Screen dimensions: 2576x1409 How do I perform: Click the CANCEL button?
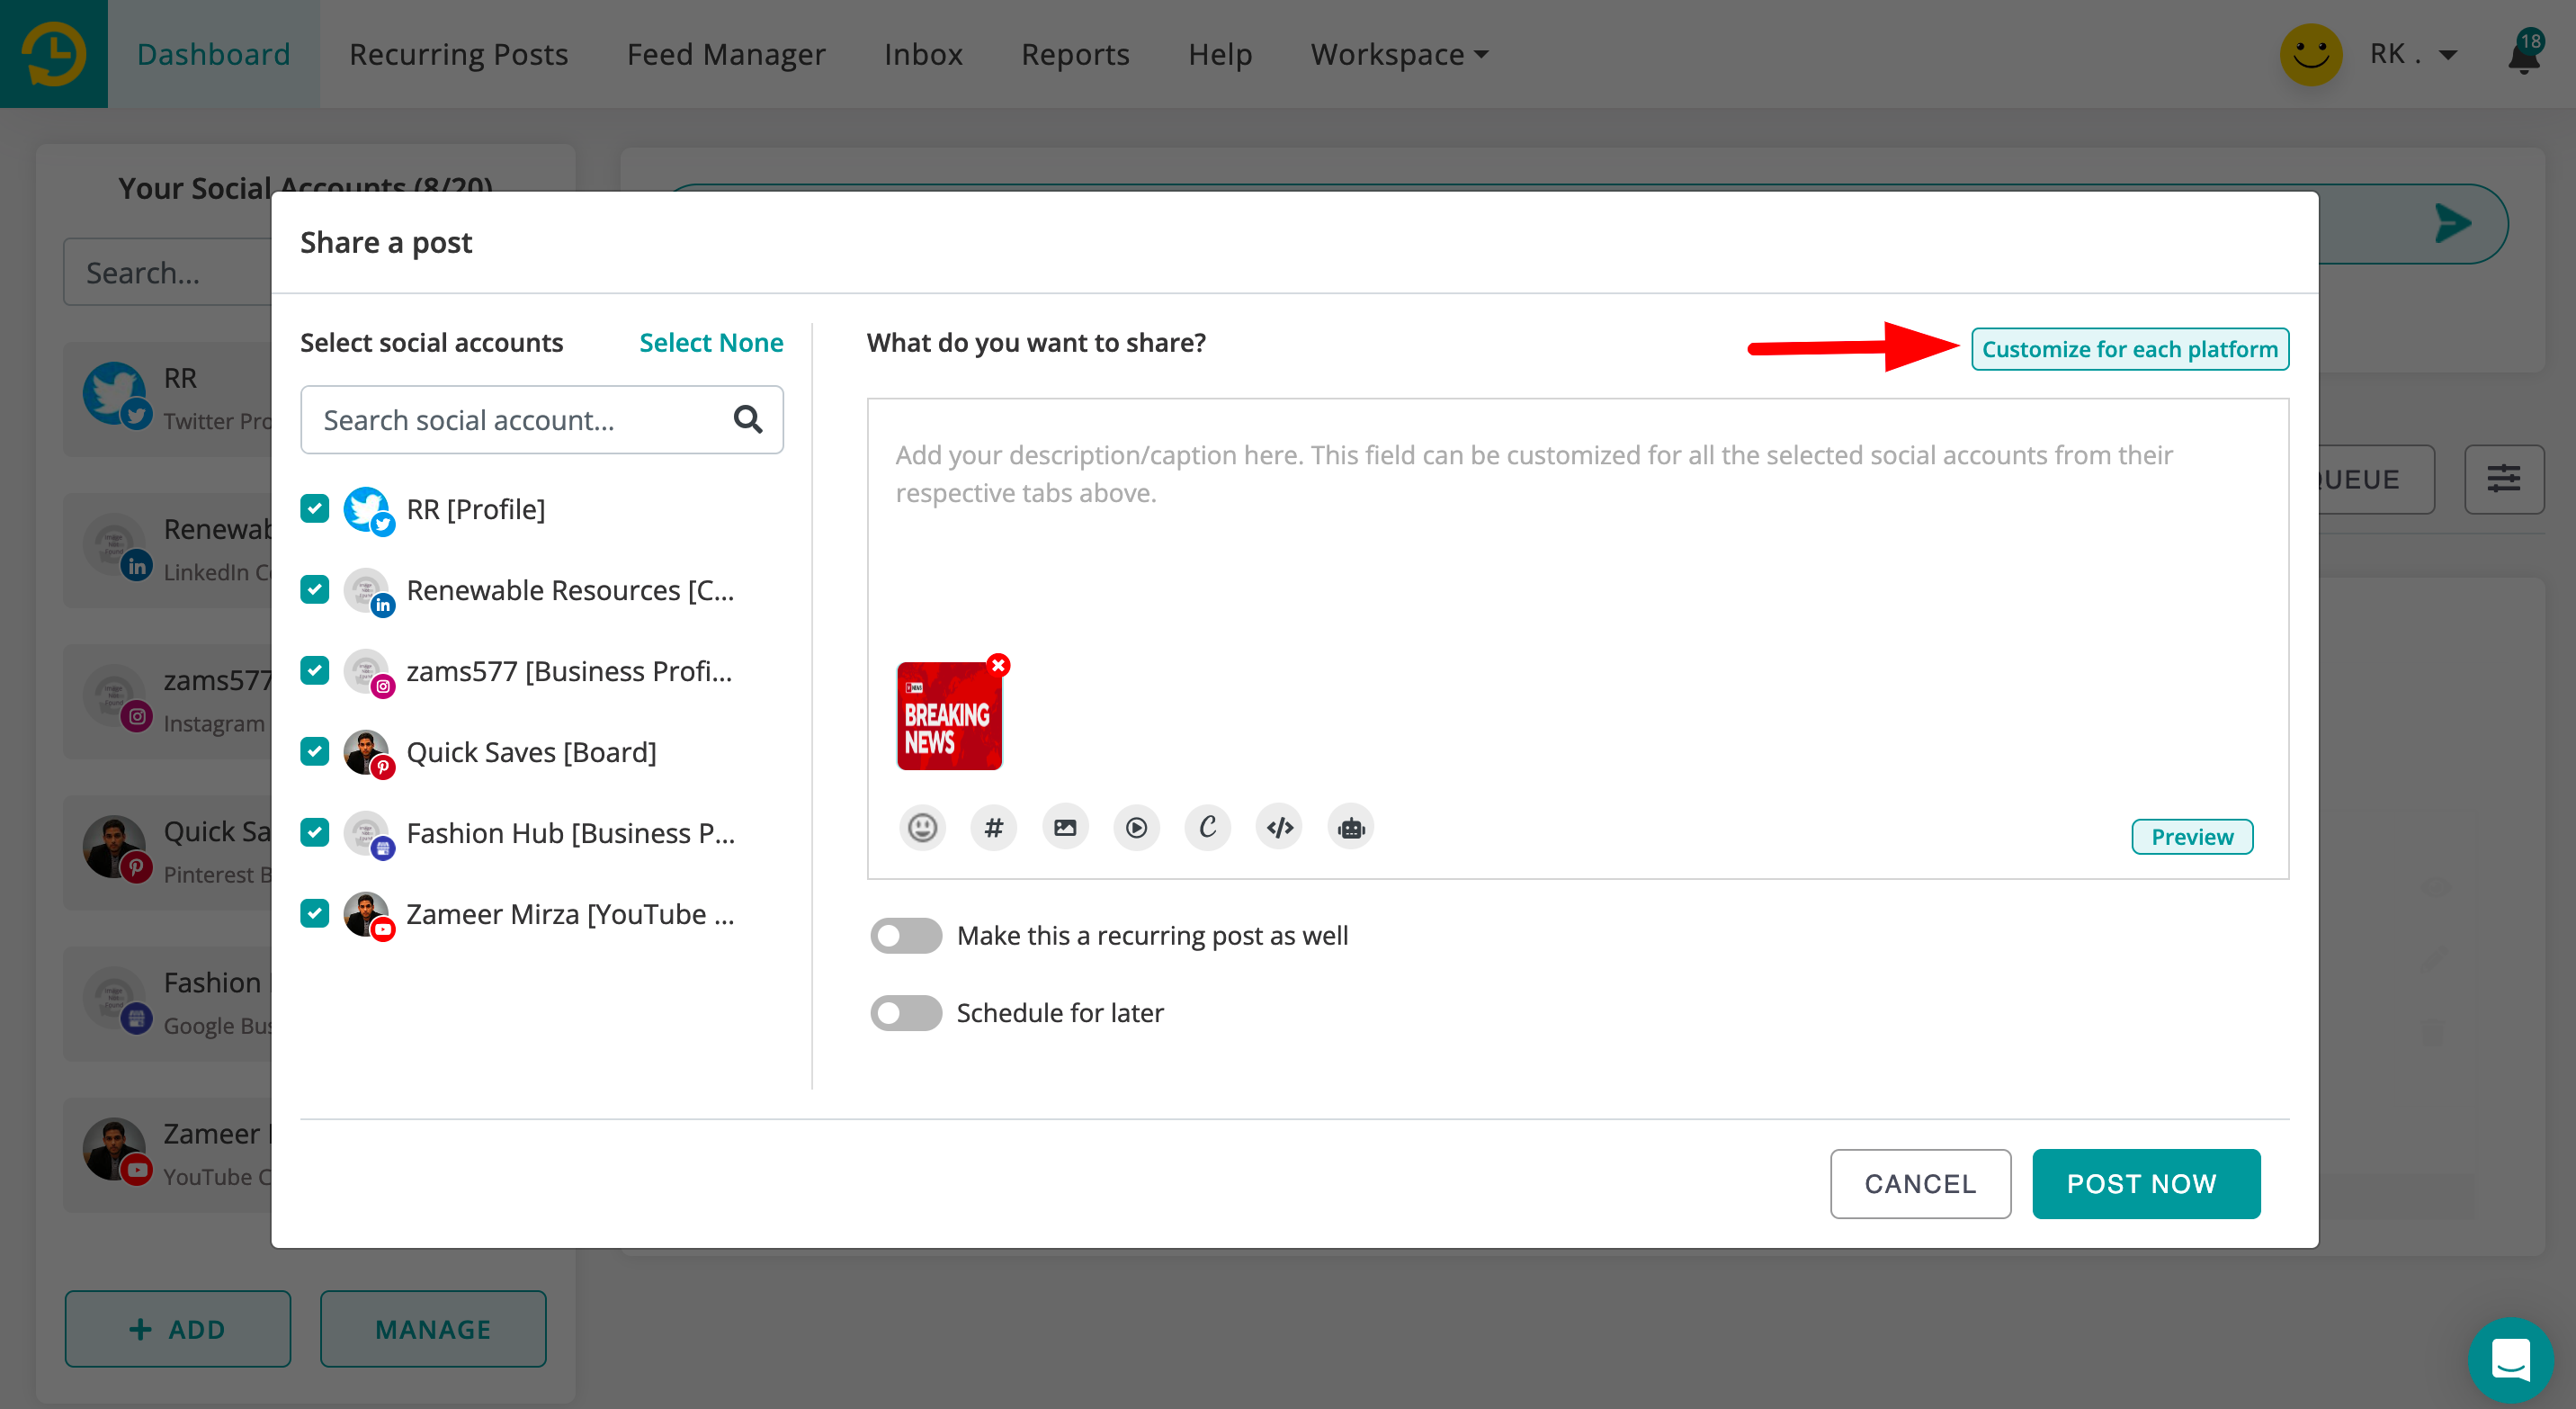pyautogui.click(x=1920, y=1184)
